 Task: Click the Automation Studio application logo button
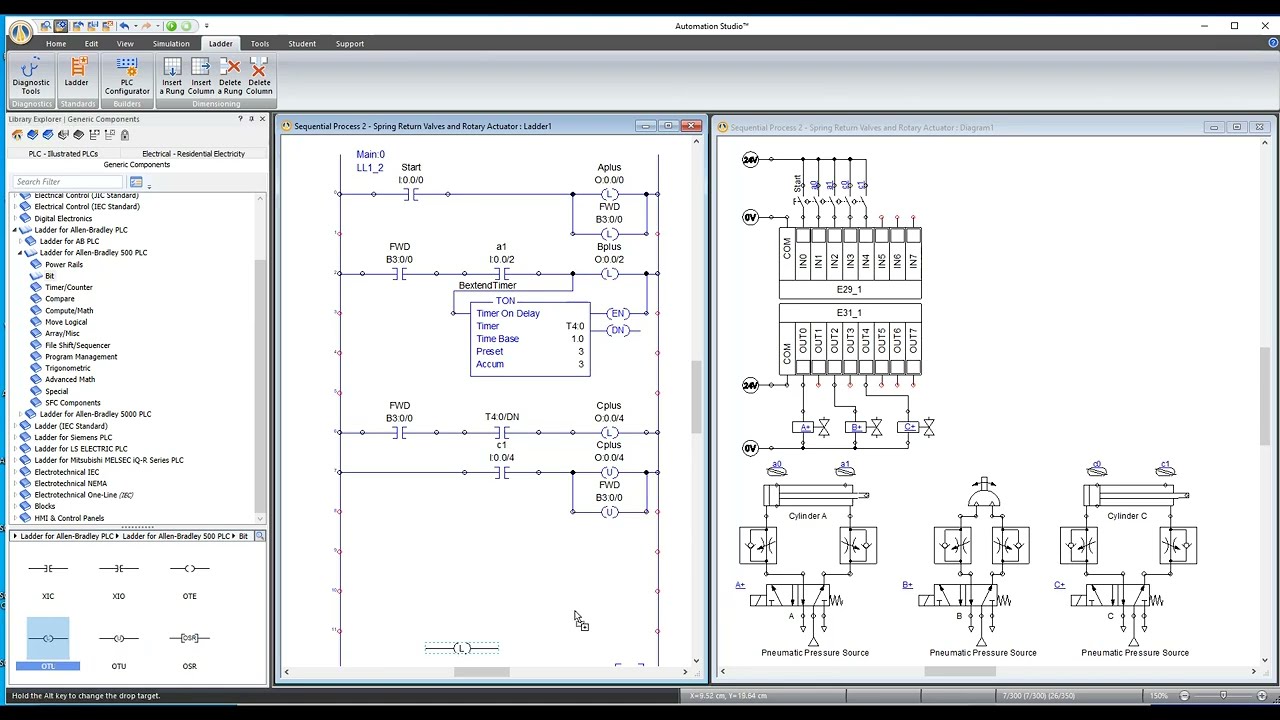(20, 31)
